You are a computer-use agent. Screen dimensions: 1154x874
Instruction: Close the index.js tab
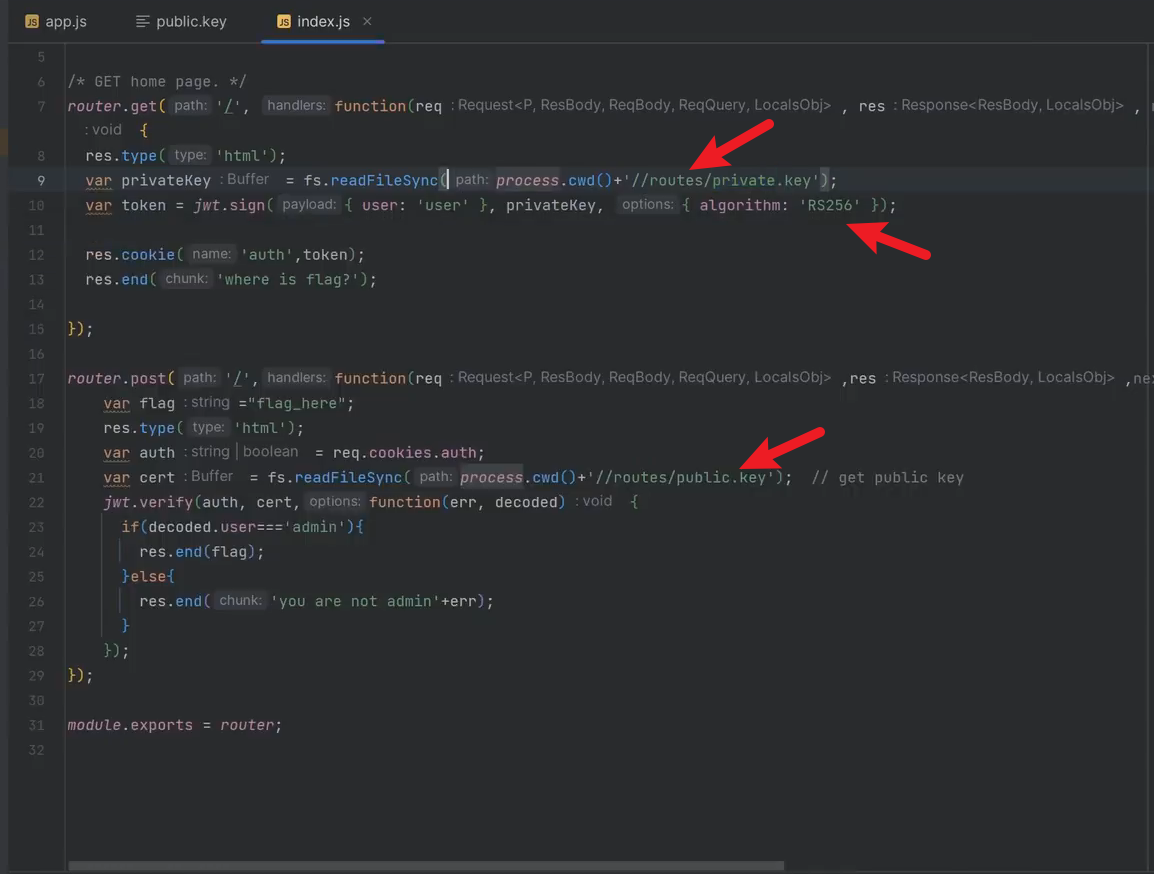click(367, 21)
